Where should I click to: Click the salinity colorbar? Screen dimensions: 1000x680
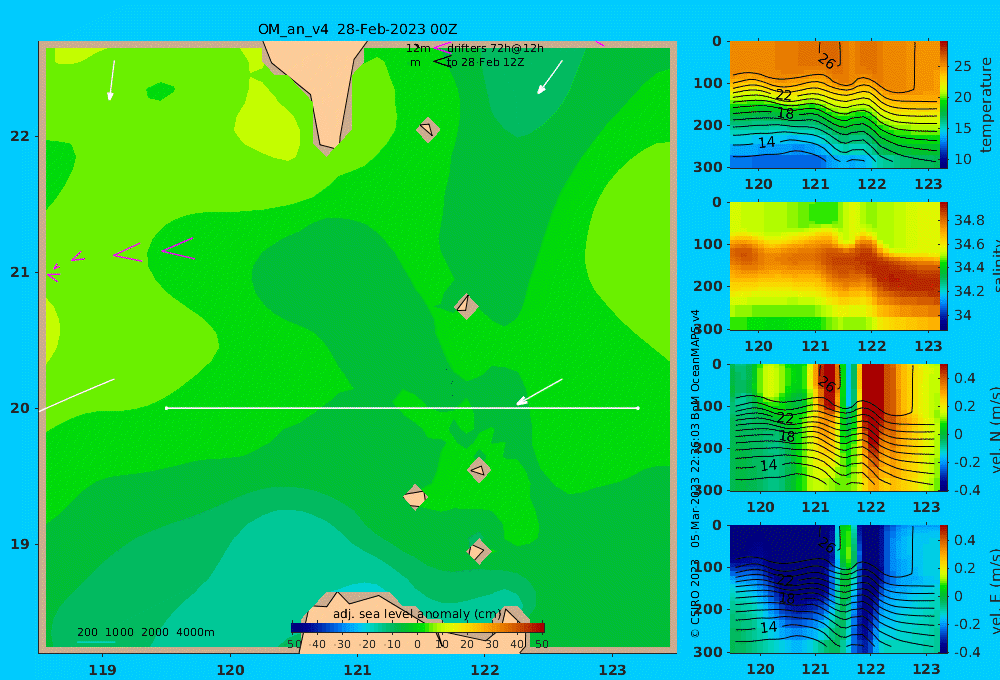pos(944,266)
